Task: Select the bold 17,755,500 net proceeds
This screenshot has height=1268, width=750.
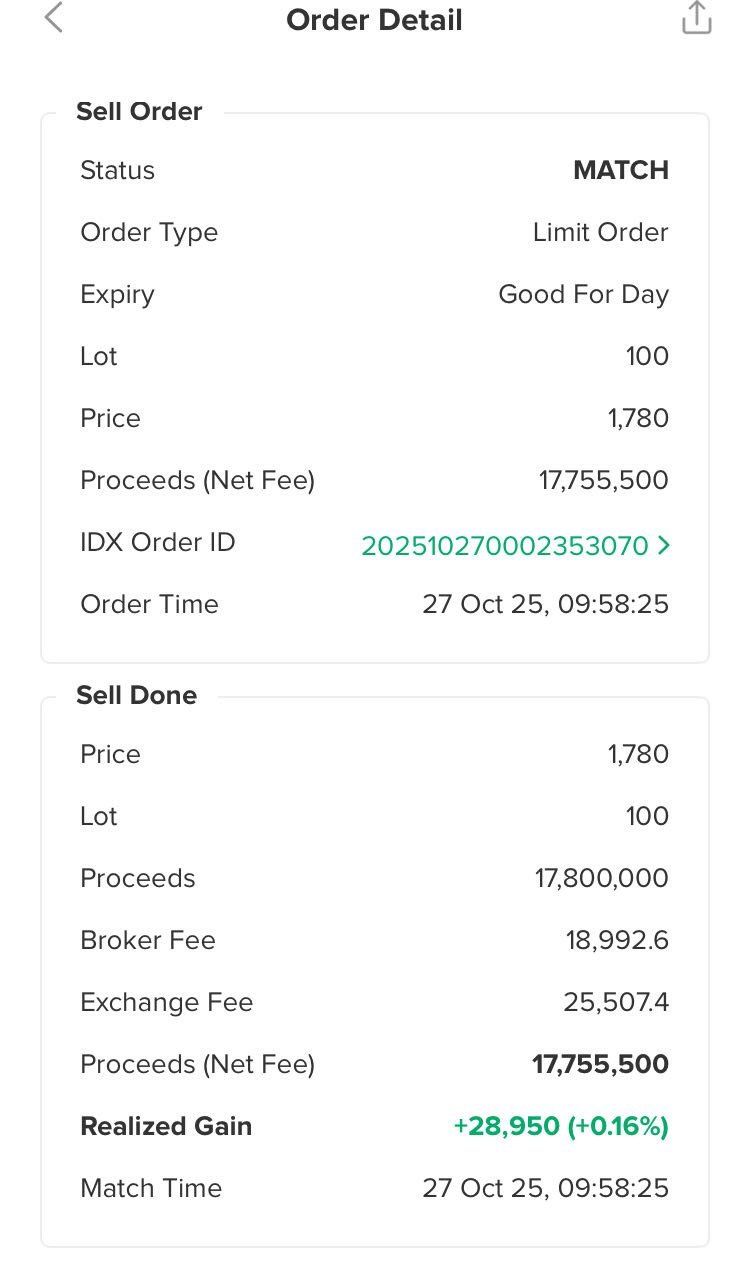Action: point(600,1064)
